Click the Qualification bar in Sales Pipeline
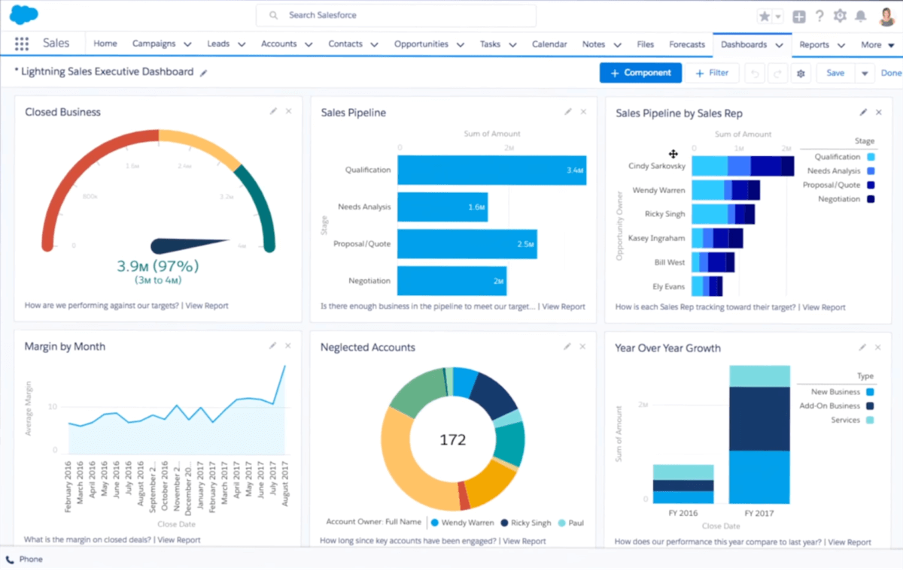Image resolution: width=904 pixels, height=570 pixels. (x=492, y=170)
